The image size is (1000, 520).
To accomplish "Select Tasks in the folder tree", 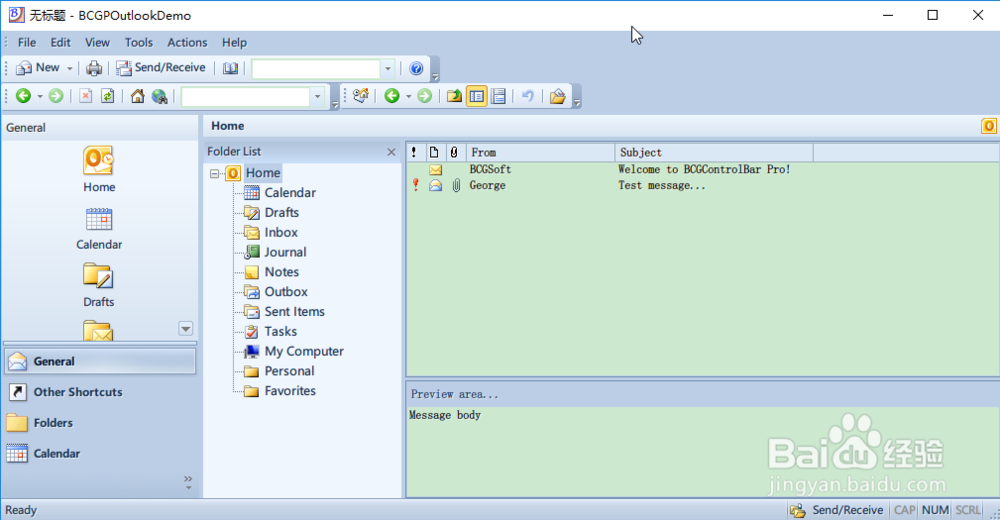I will point(281,331).
